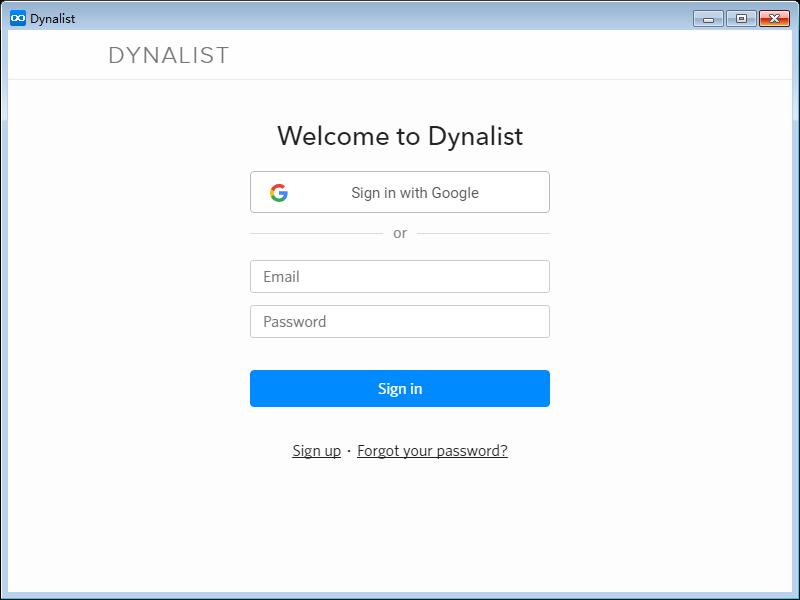
Task: Click the blue Sign in button
Action: 400,389
